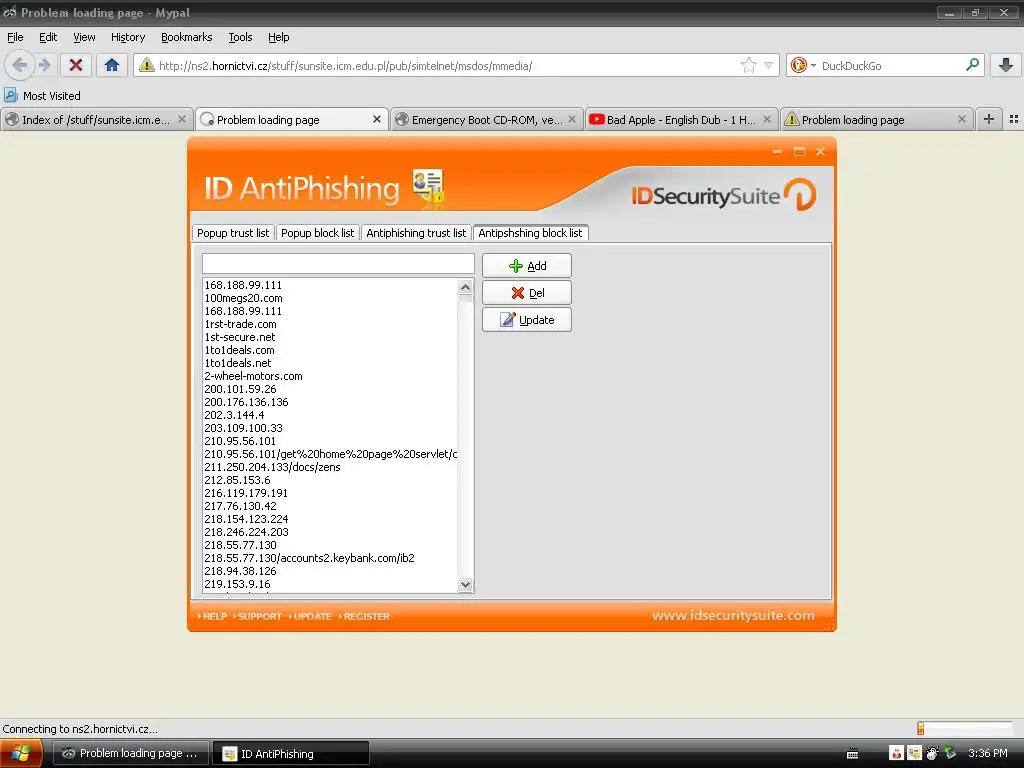Close the Index of /stuff tab
This screenshot has width=1024, height=768.
(x=182, y=120)
